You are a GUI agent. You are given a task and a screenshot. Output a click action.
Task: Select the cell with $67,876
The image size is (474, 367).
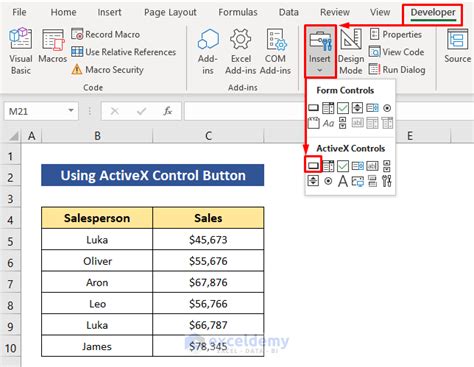208,282
